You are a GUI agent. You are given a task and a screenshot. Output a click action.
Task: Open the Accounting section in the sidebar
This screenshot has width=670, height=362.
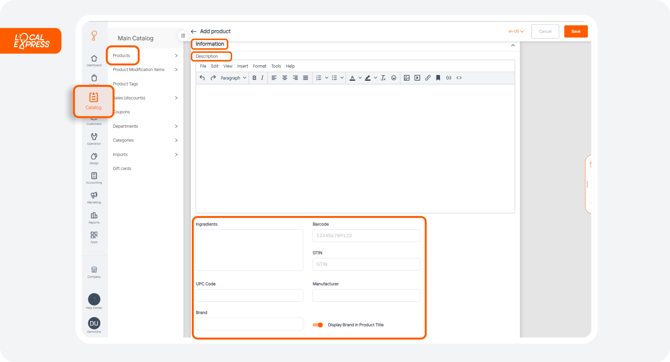click(94, 178)
